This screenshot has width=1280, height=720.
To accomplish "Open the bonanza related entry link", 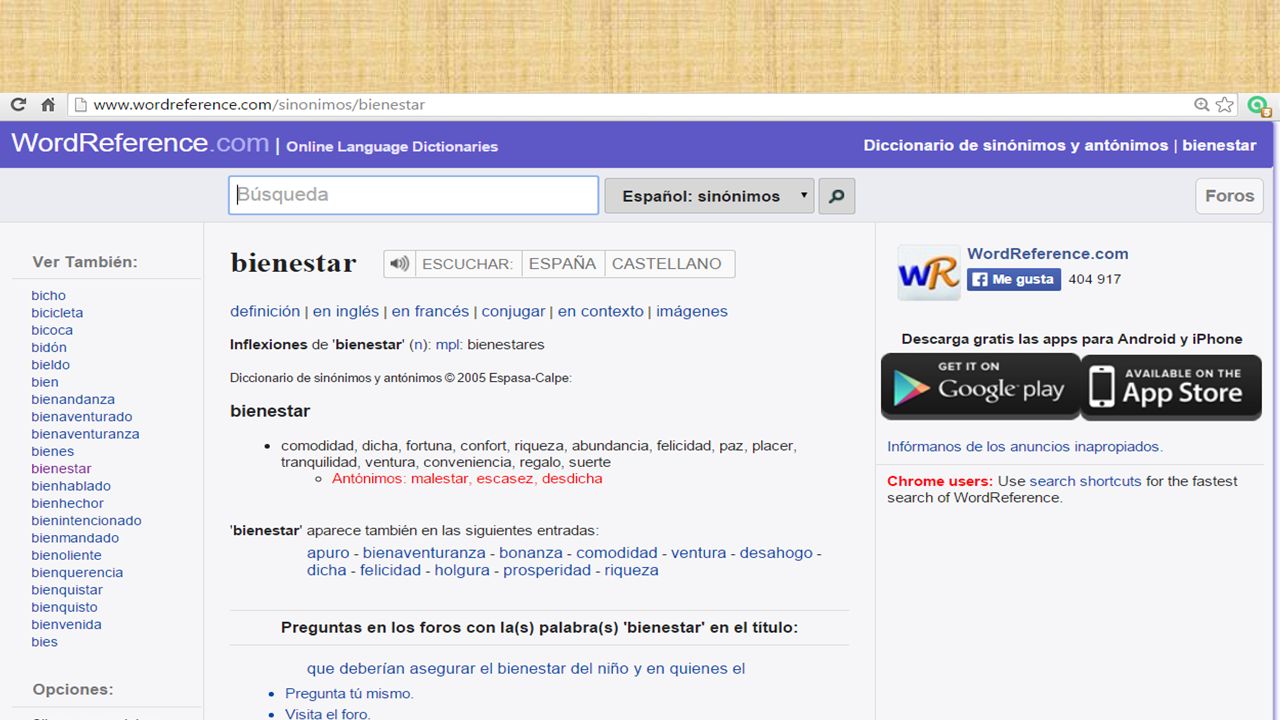I will click(x=531, y=553).
